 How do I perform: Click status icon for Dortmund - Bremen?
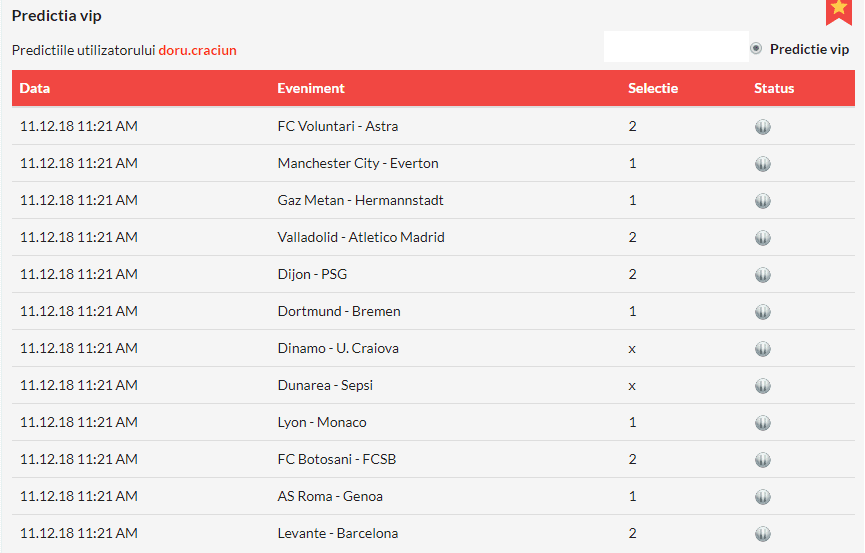[763, 312]
